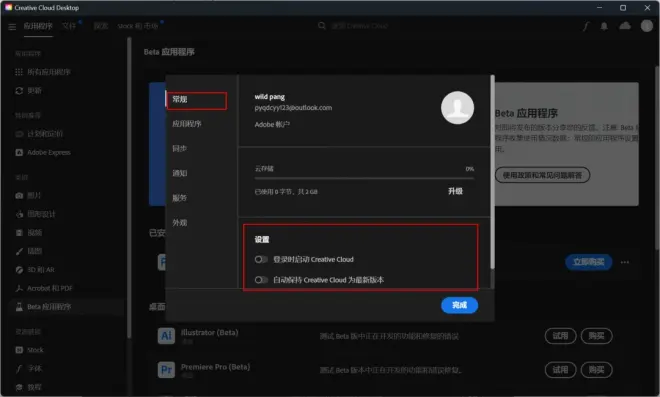This screenshot has height=397, width=660.
Task: Open the account avatar in top bar
Action: [x=647, y=26]
